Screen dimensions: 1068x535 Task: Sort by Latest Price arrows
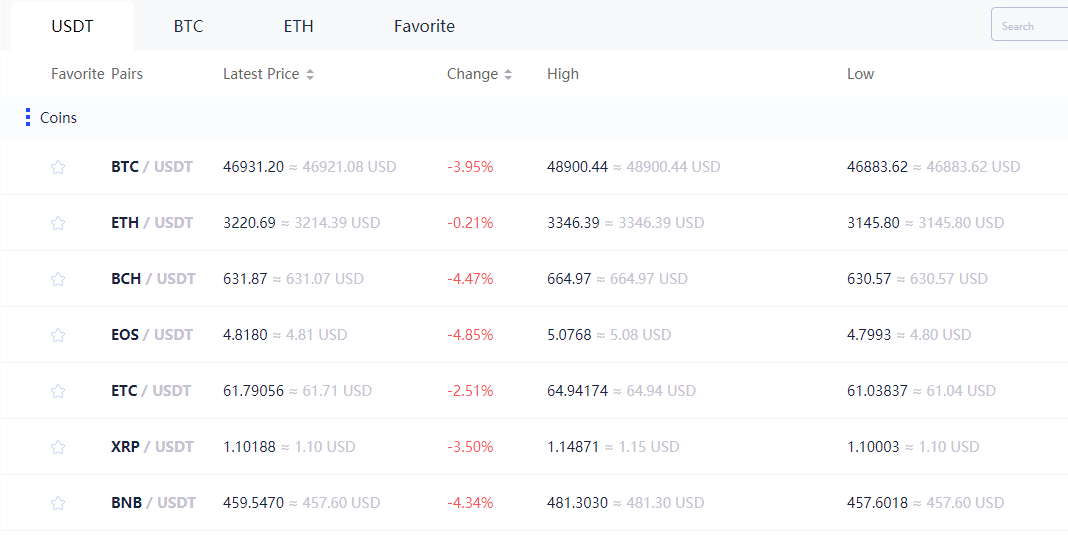coord(310,74)
